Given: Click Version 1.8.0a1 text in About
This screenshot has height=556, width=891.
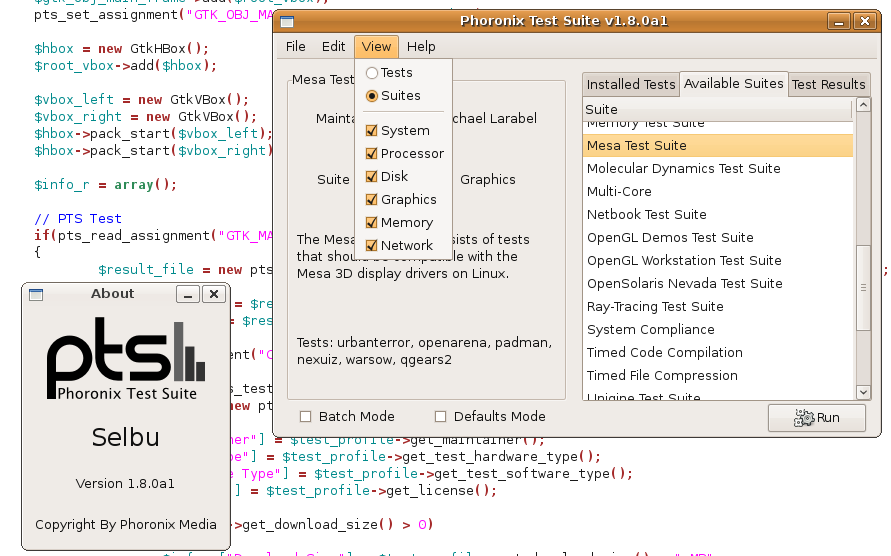Looking at the screenshot, I should (x=125, y=484).
